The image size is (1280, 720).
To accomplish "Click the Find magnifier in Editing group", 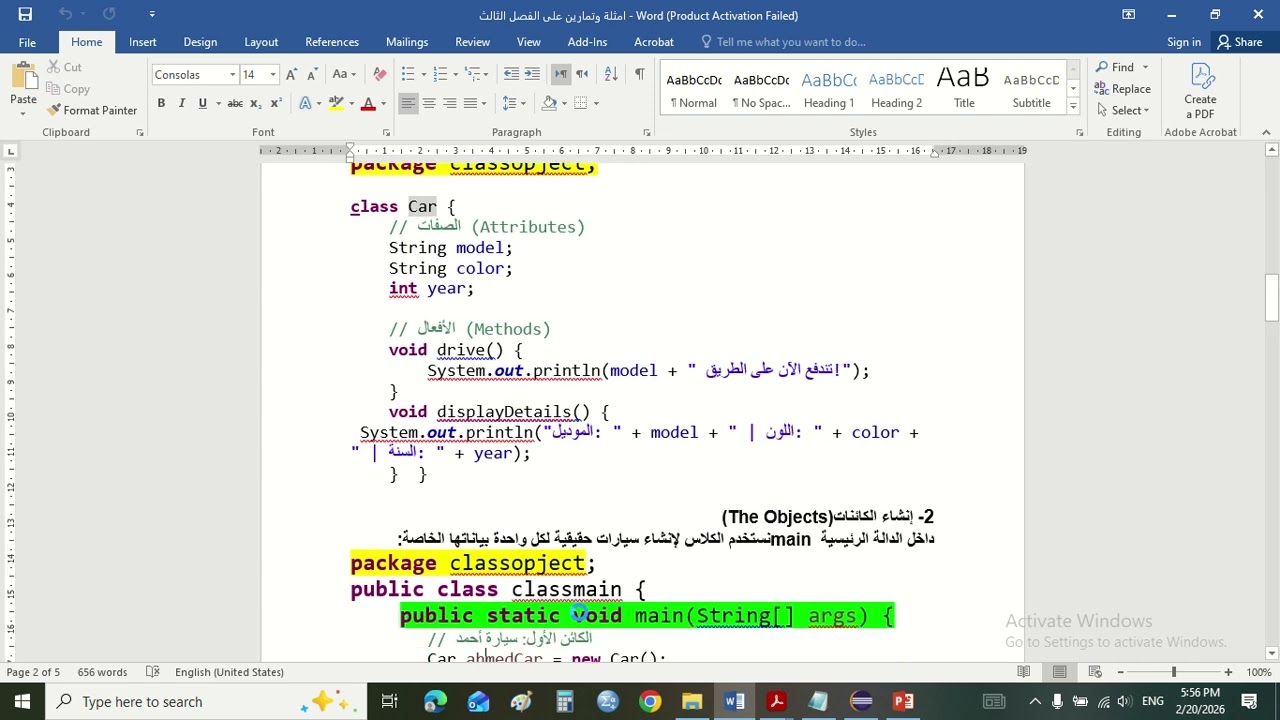I will coord(1115,67).
